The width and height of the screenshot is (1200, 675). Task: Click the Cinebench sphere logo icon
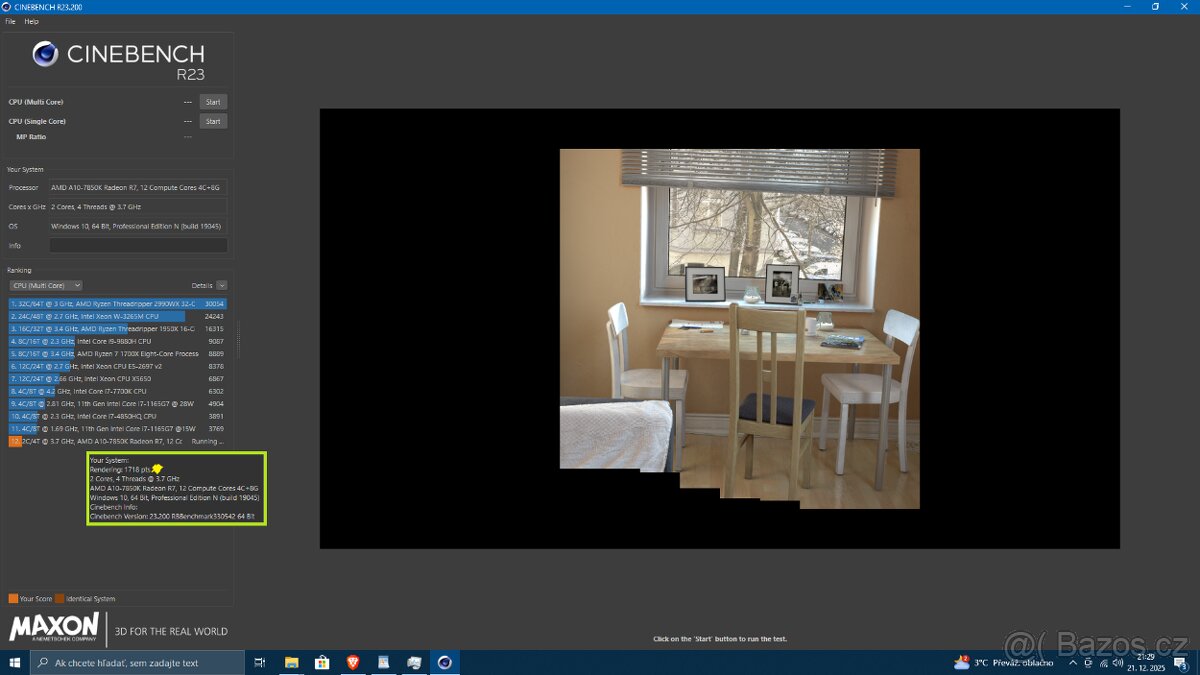(45, 54)
